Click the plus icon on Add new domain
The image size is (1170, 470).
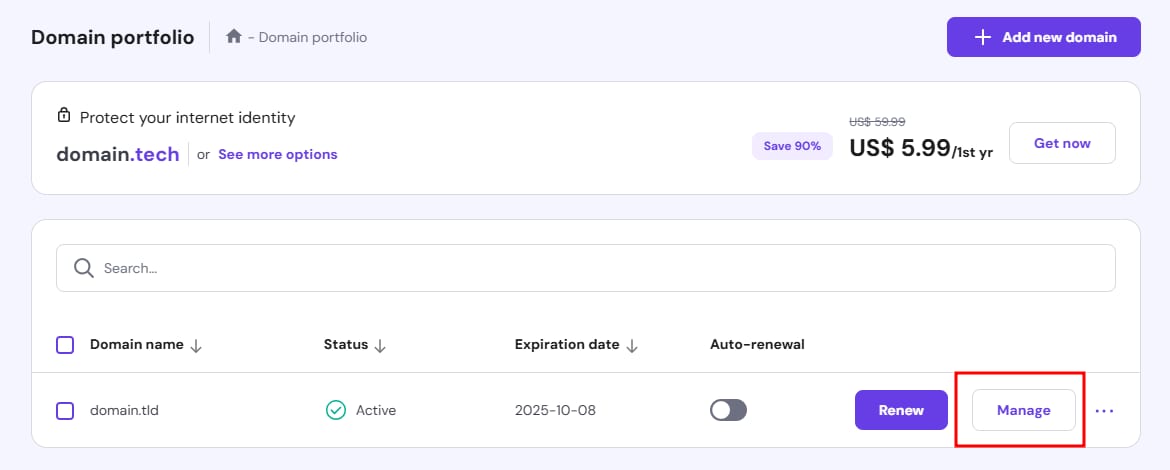(983, 37)
